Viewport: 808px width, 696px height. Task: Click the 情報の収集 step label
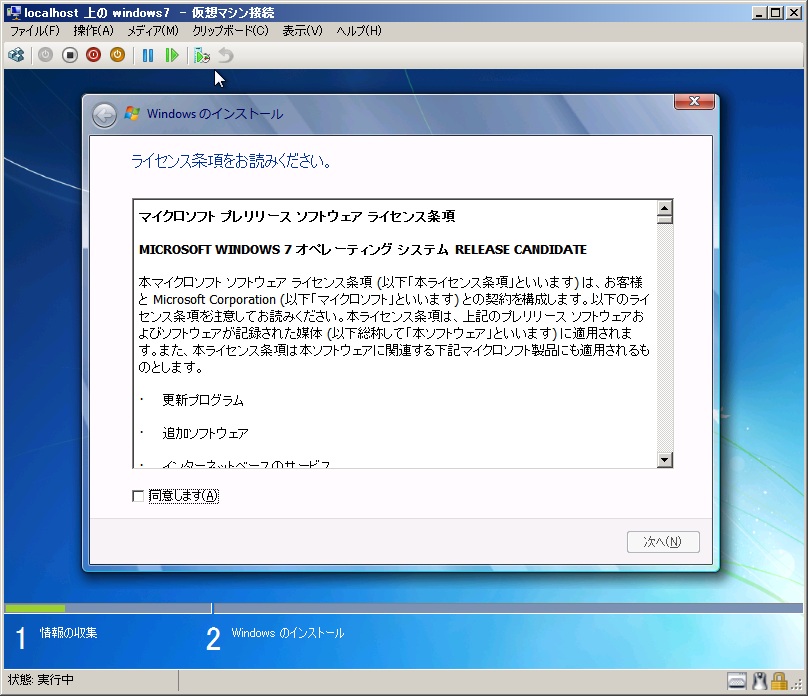[x=69, y=633]
